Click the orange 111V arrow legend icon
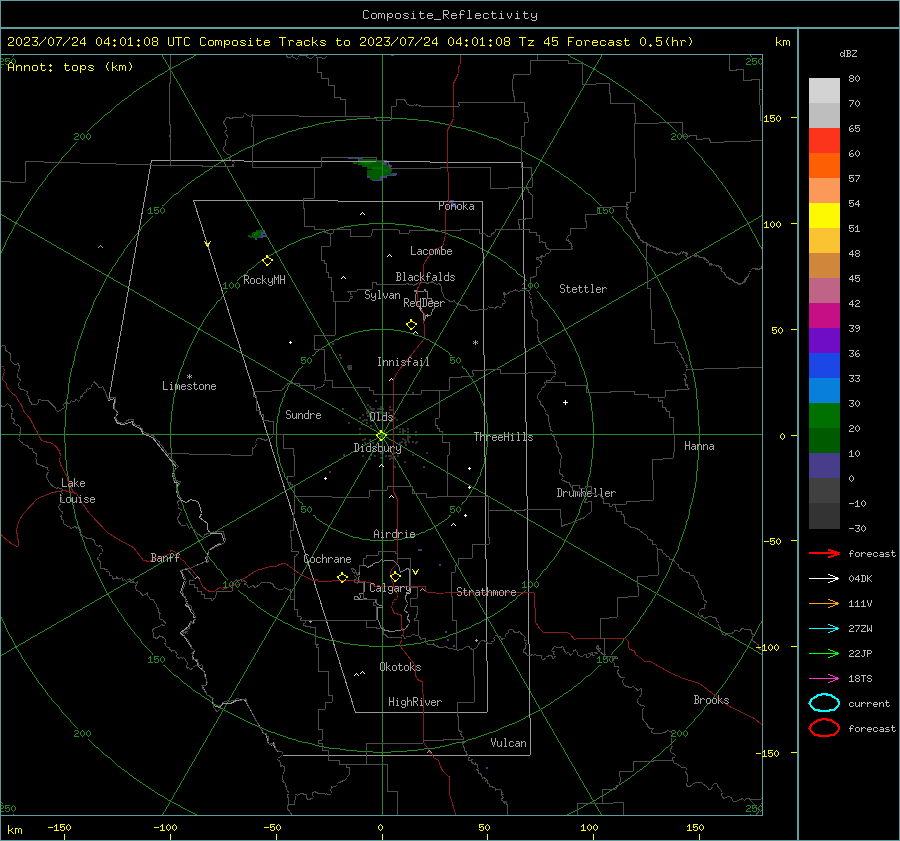Image resolution: width=900 pixels, height=841 pixels. pyautogui.click(x=824, y=603)
